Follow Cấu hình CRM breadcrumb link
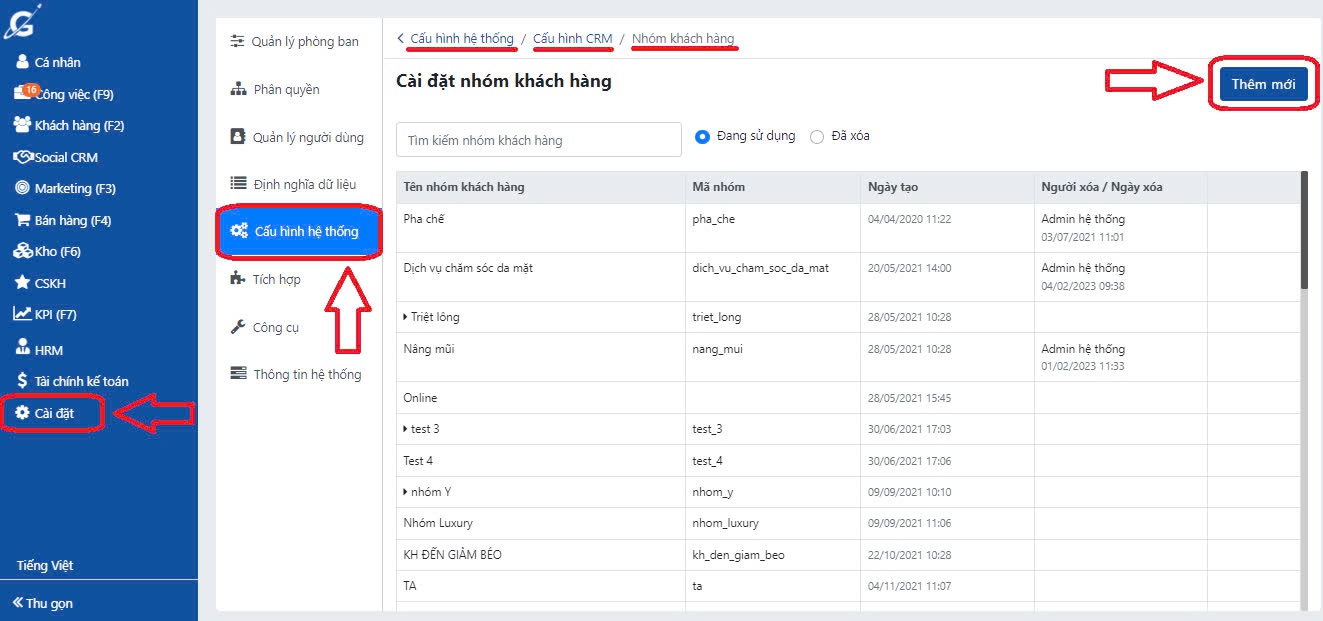This screenshot has height=621, width=1323. tap(572, 38)
